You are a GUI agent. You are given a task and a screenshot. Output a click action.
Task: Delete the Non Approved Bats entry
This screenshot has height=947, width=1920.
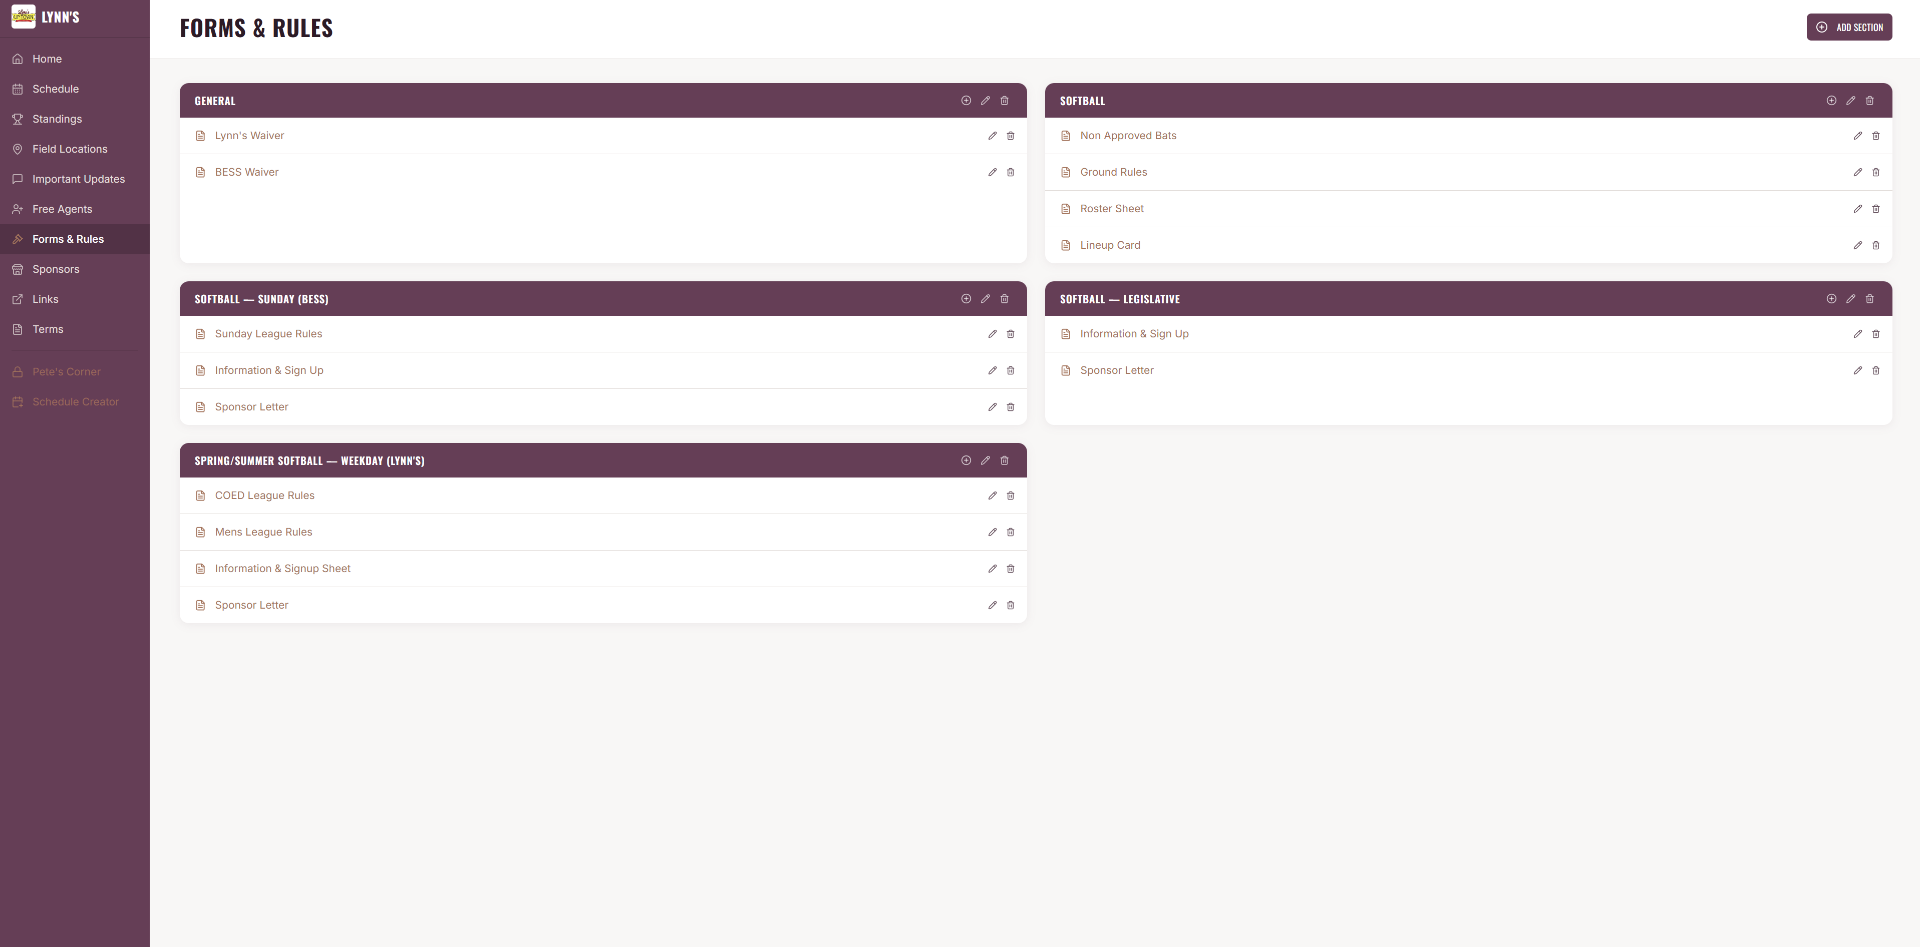pos(1876,136)
